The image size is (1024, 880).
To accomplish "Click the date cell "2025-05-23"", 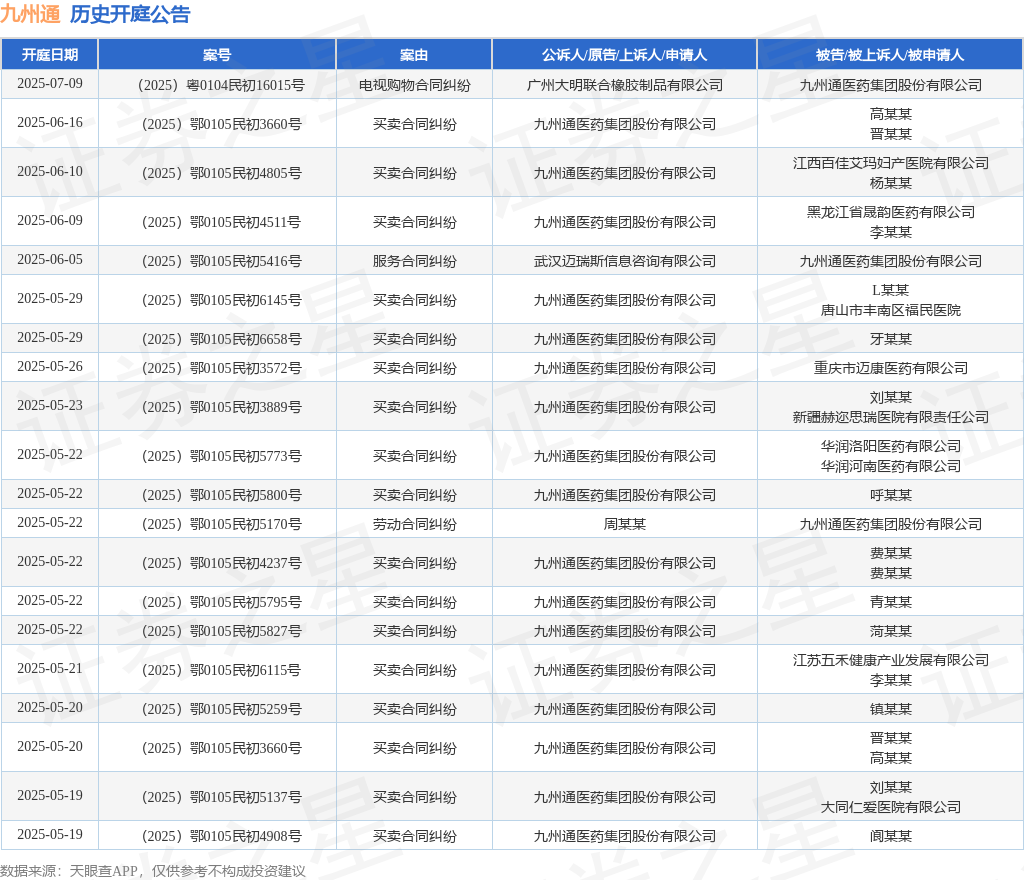I will point(50,406).
